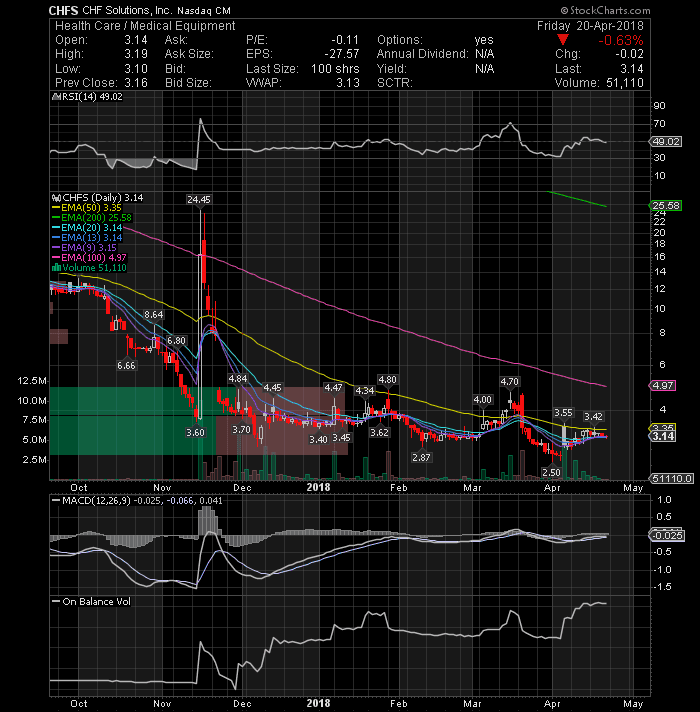700x712 pixels.
Task: Click the Options yes value
Action: [484, 40]
